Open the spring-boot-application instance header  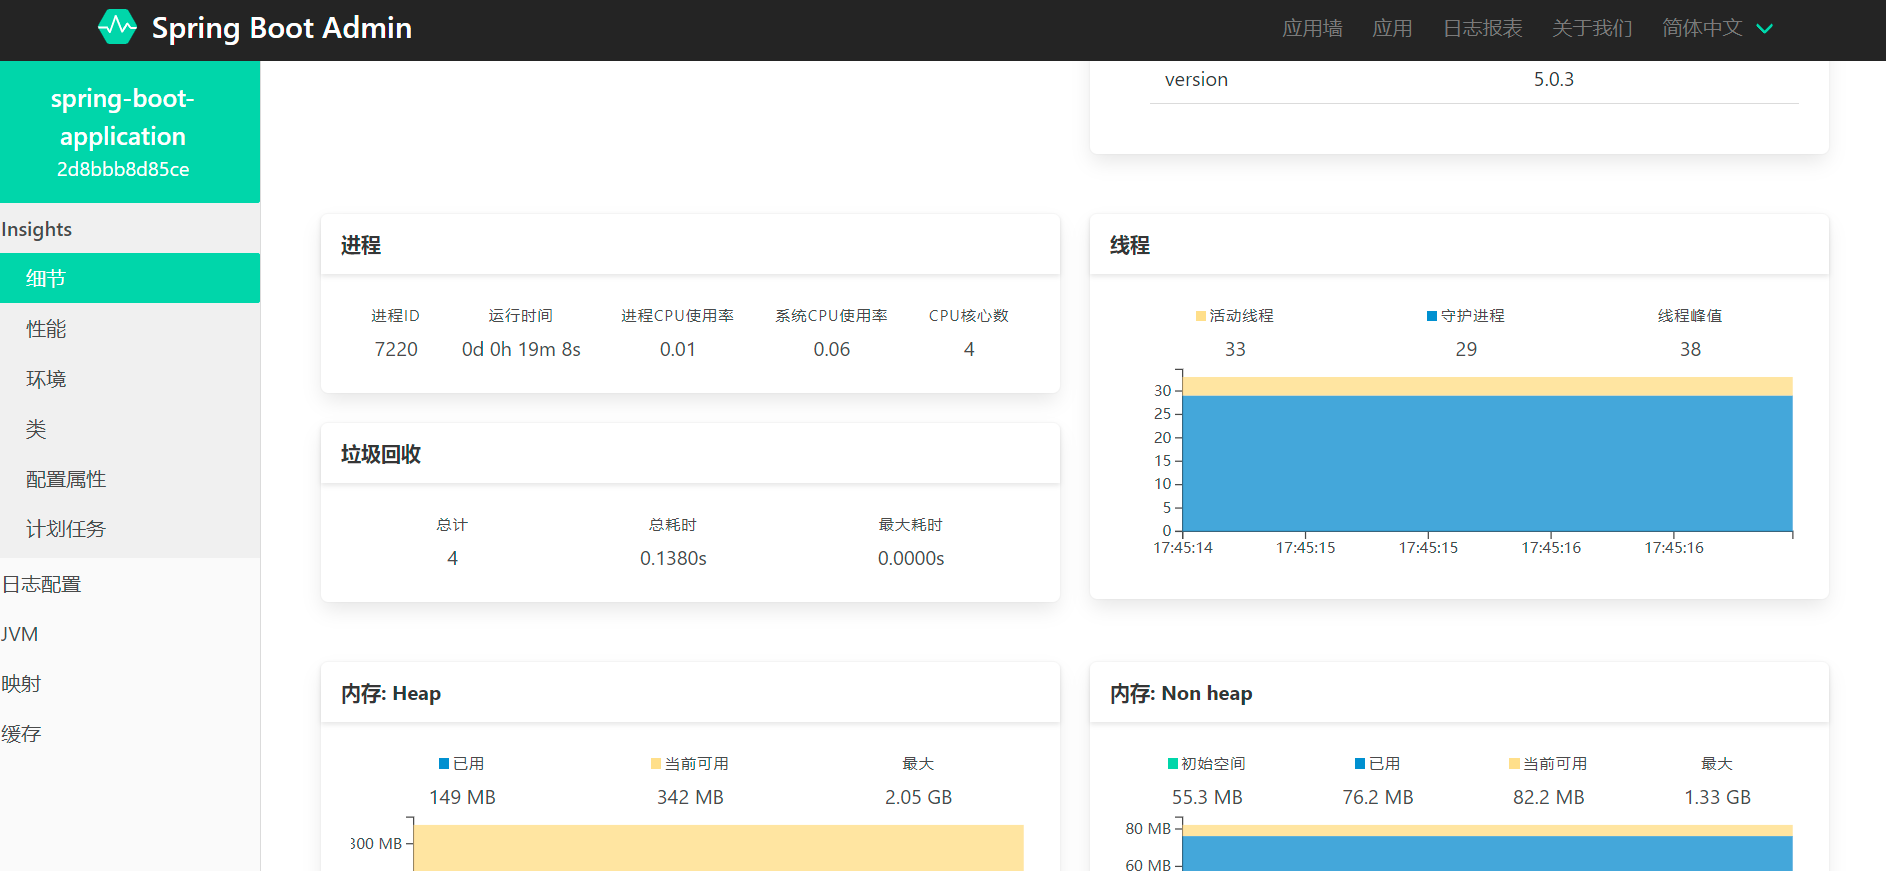[130, 132]
